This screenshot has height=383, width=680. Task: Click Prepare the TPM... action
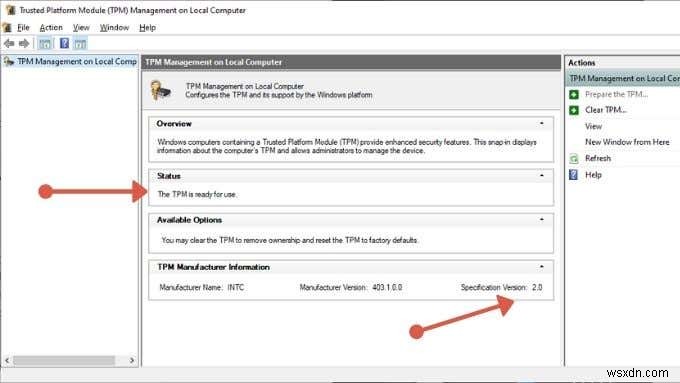(x=616, y=95)
